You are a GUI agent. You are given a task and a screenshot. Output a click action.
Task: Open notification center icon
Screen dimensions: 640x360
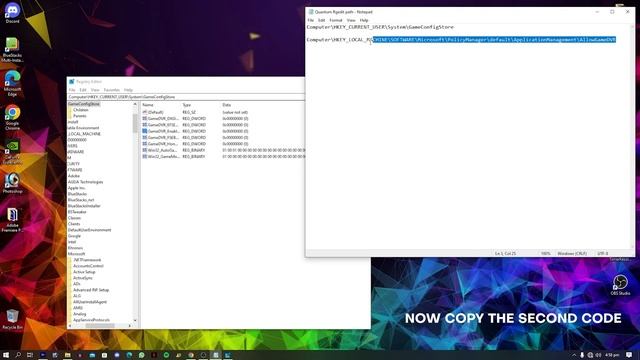[x=629, y=355]
